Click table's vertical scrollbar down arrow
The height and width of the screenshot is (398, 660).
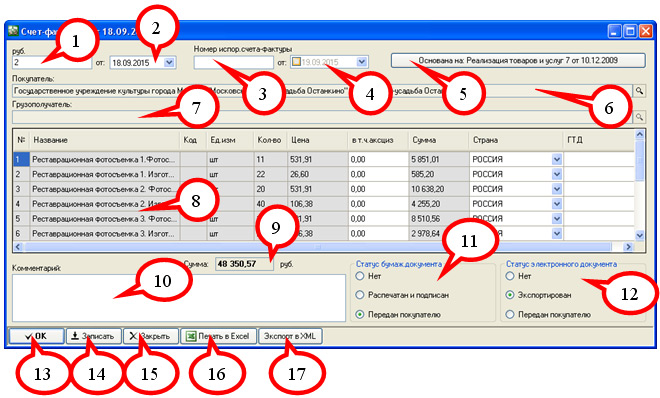point(640,235)
